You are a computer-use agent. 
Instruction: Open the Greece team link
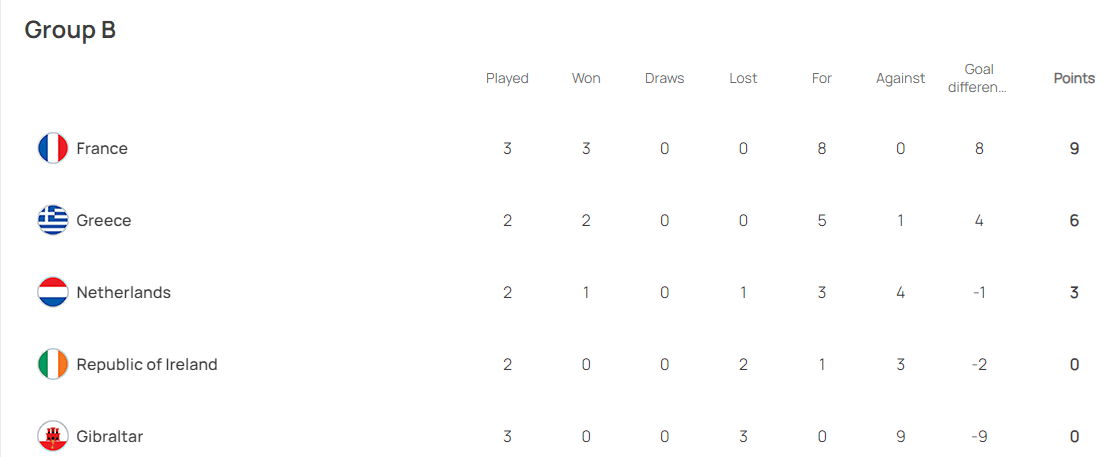coord(104,220)
